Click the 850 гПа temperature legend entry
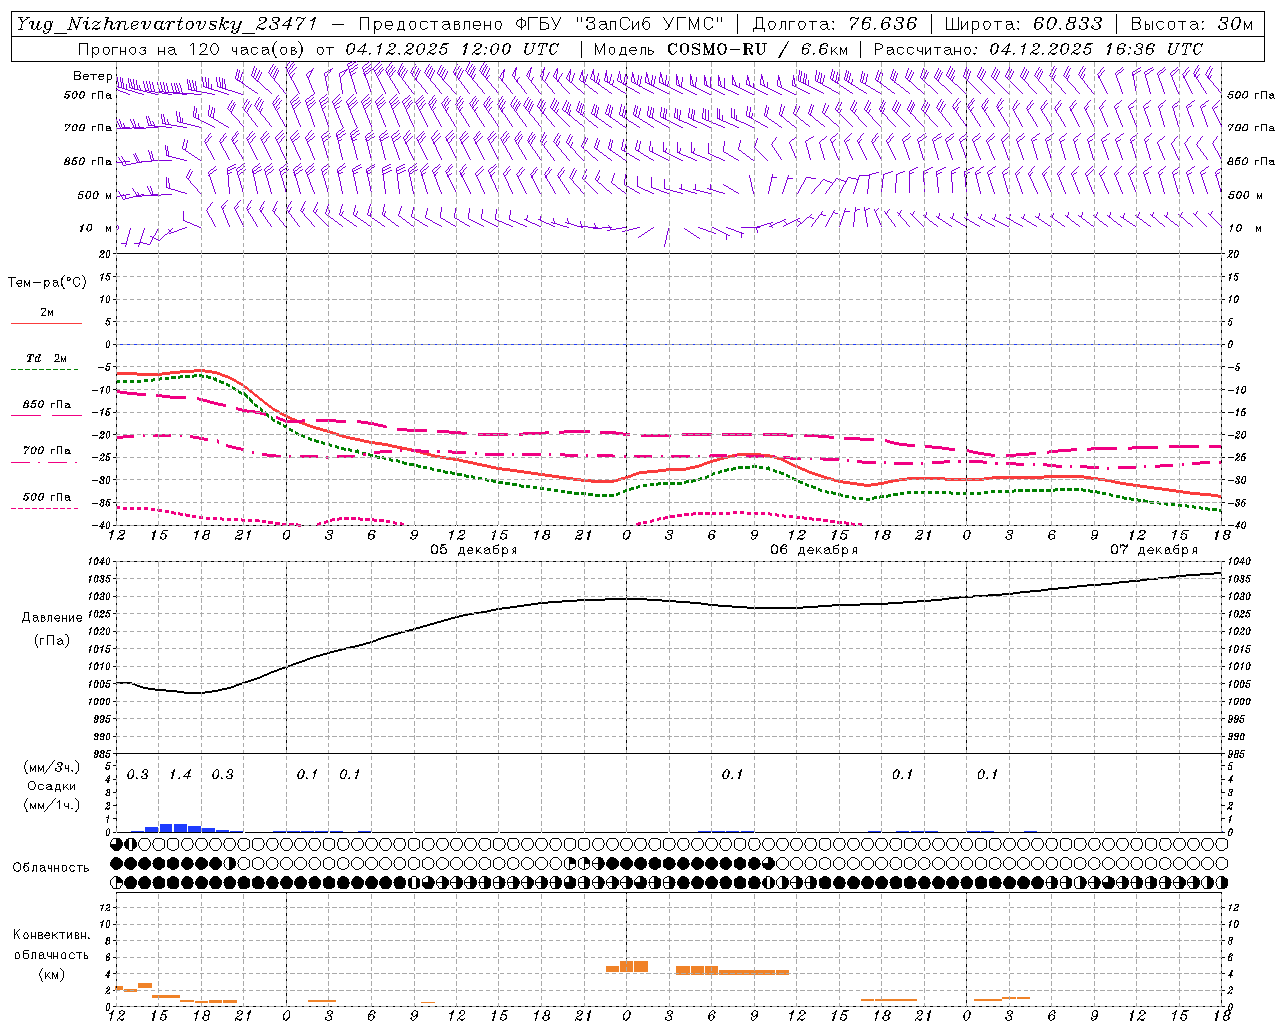The image size is (1280, 1024). (x=47, y=405)
